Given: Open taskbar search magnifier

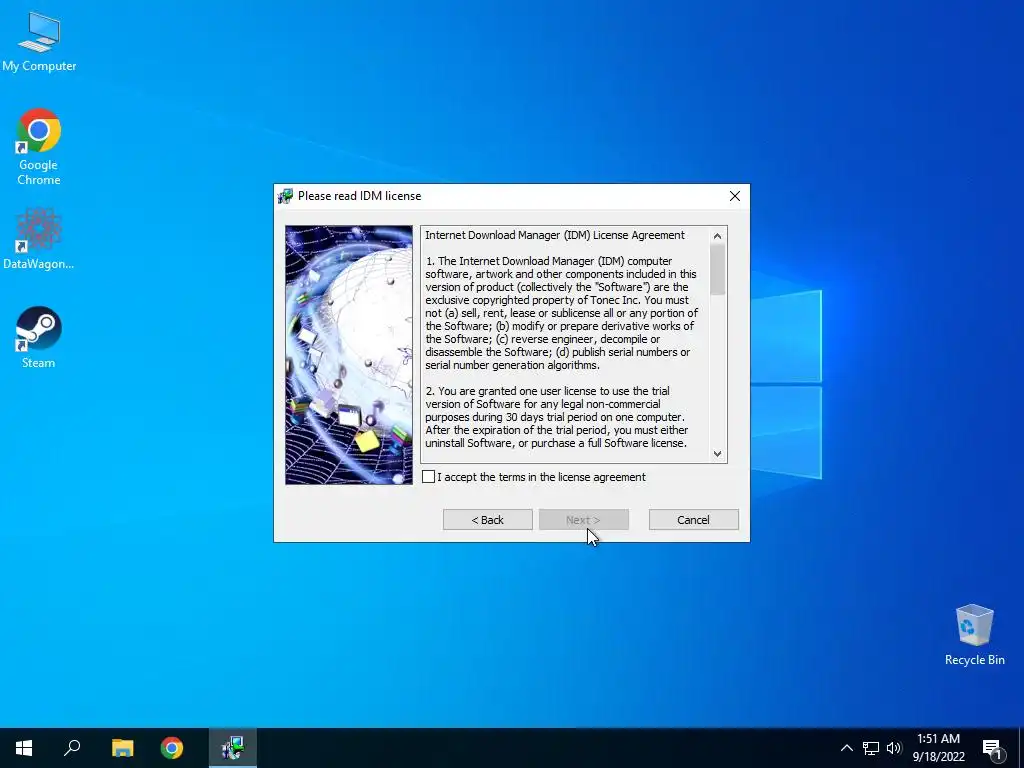Looking at the screenshot, I should 72,748.
